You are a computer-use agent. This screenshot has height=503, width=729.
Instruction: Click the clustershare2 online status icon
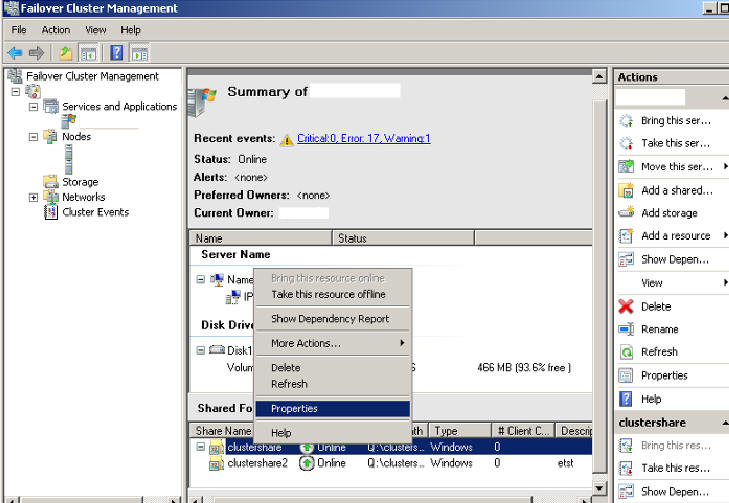(x=306, y=463)
